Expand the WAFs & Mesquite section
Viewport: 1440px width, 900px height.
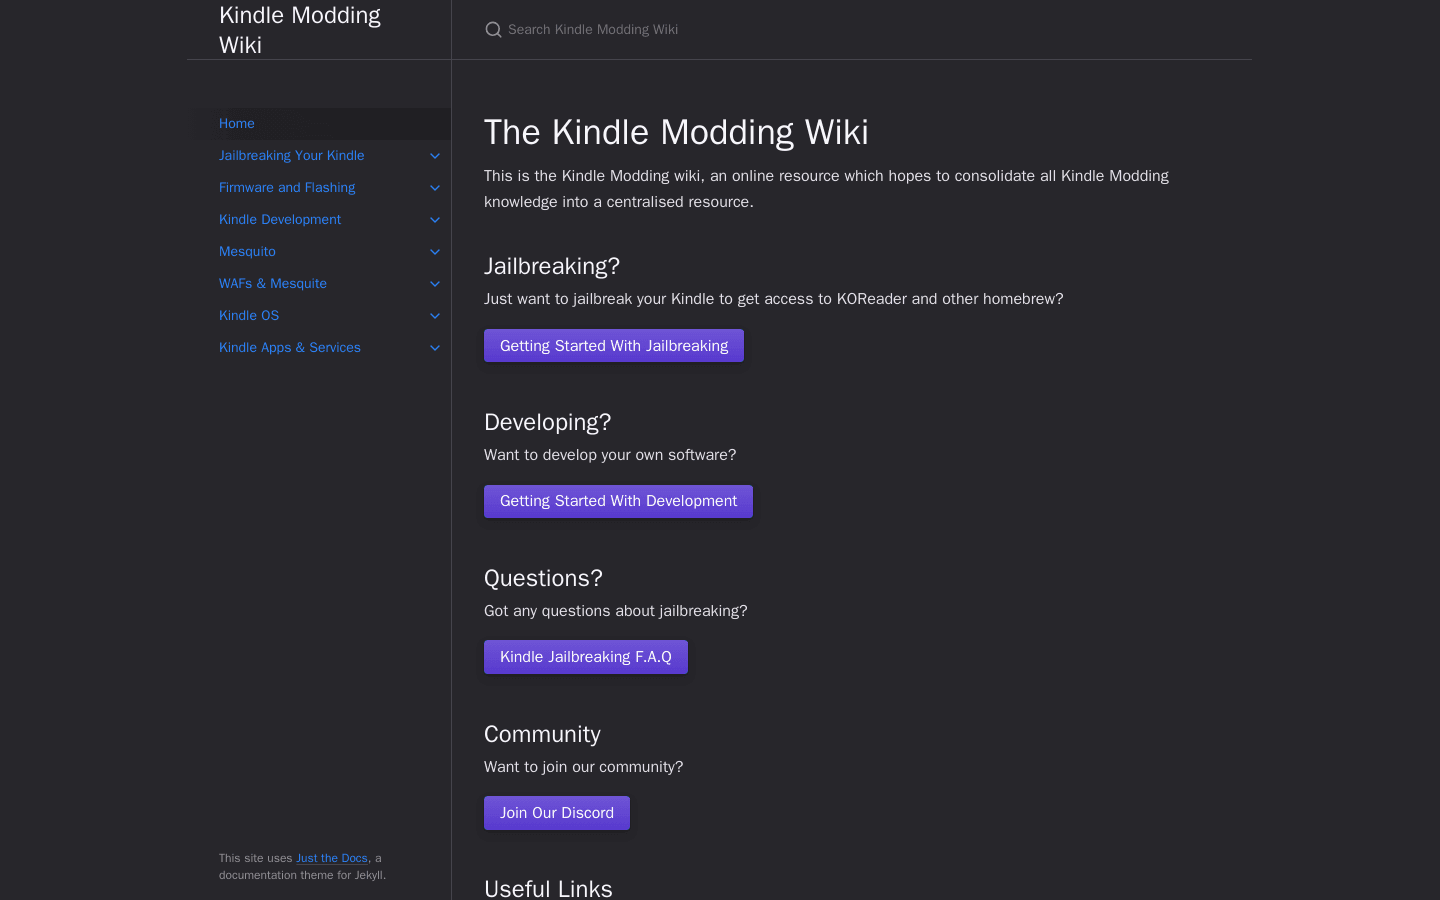pos(435,283)
